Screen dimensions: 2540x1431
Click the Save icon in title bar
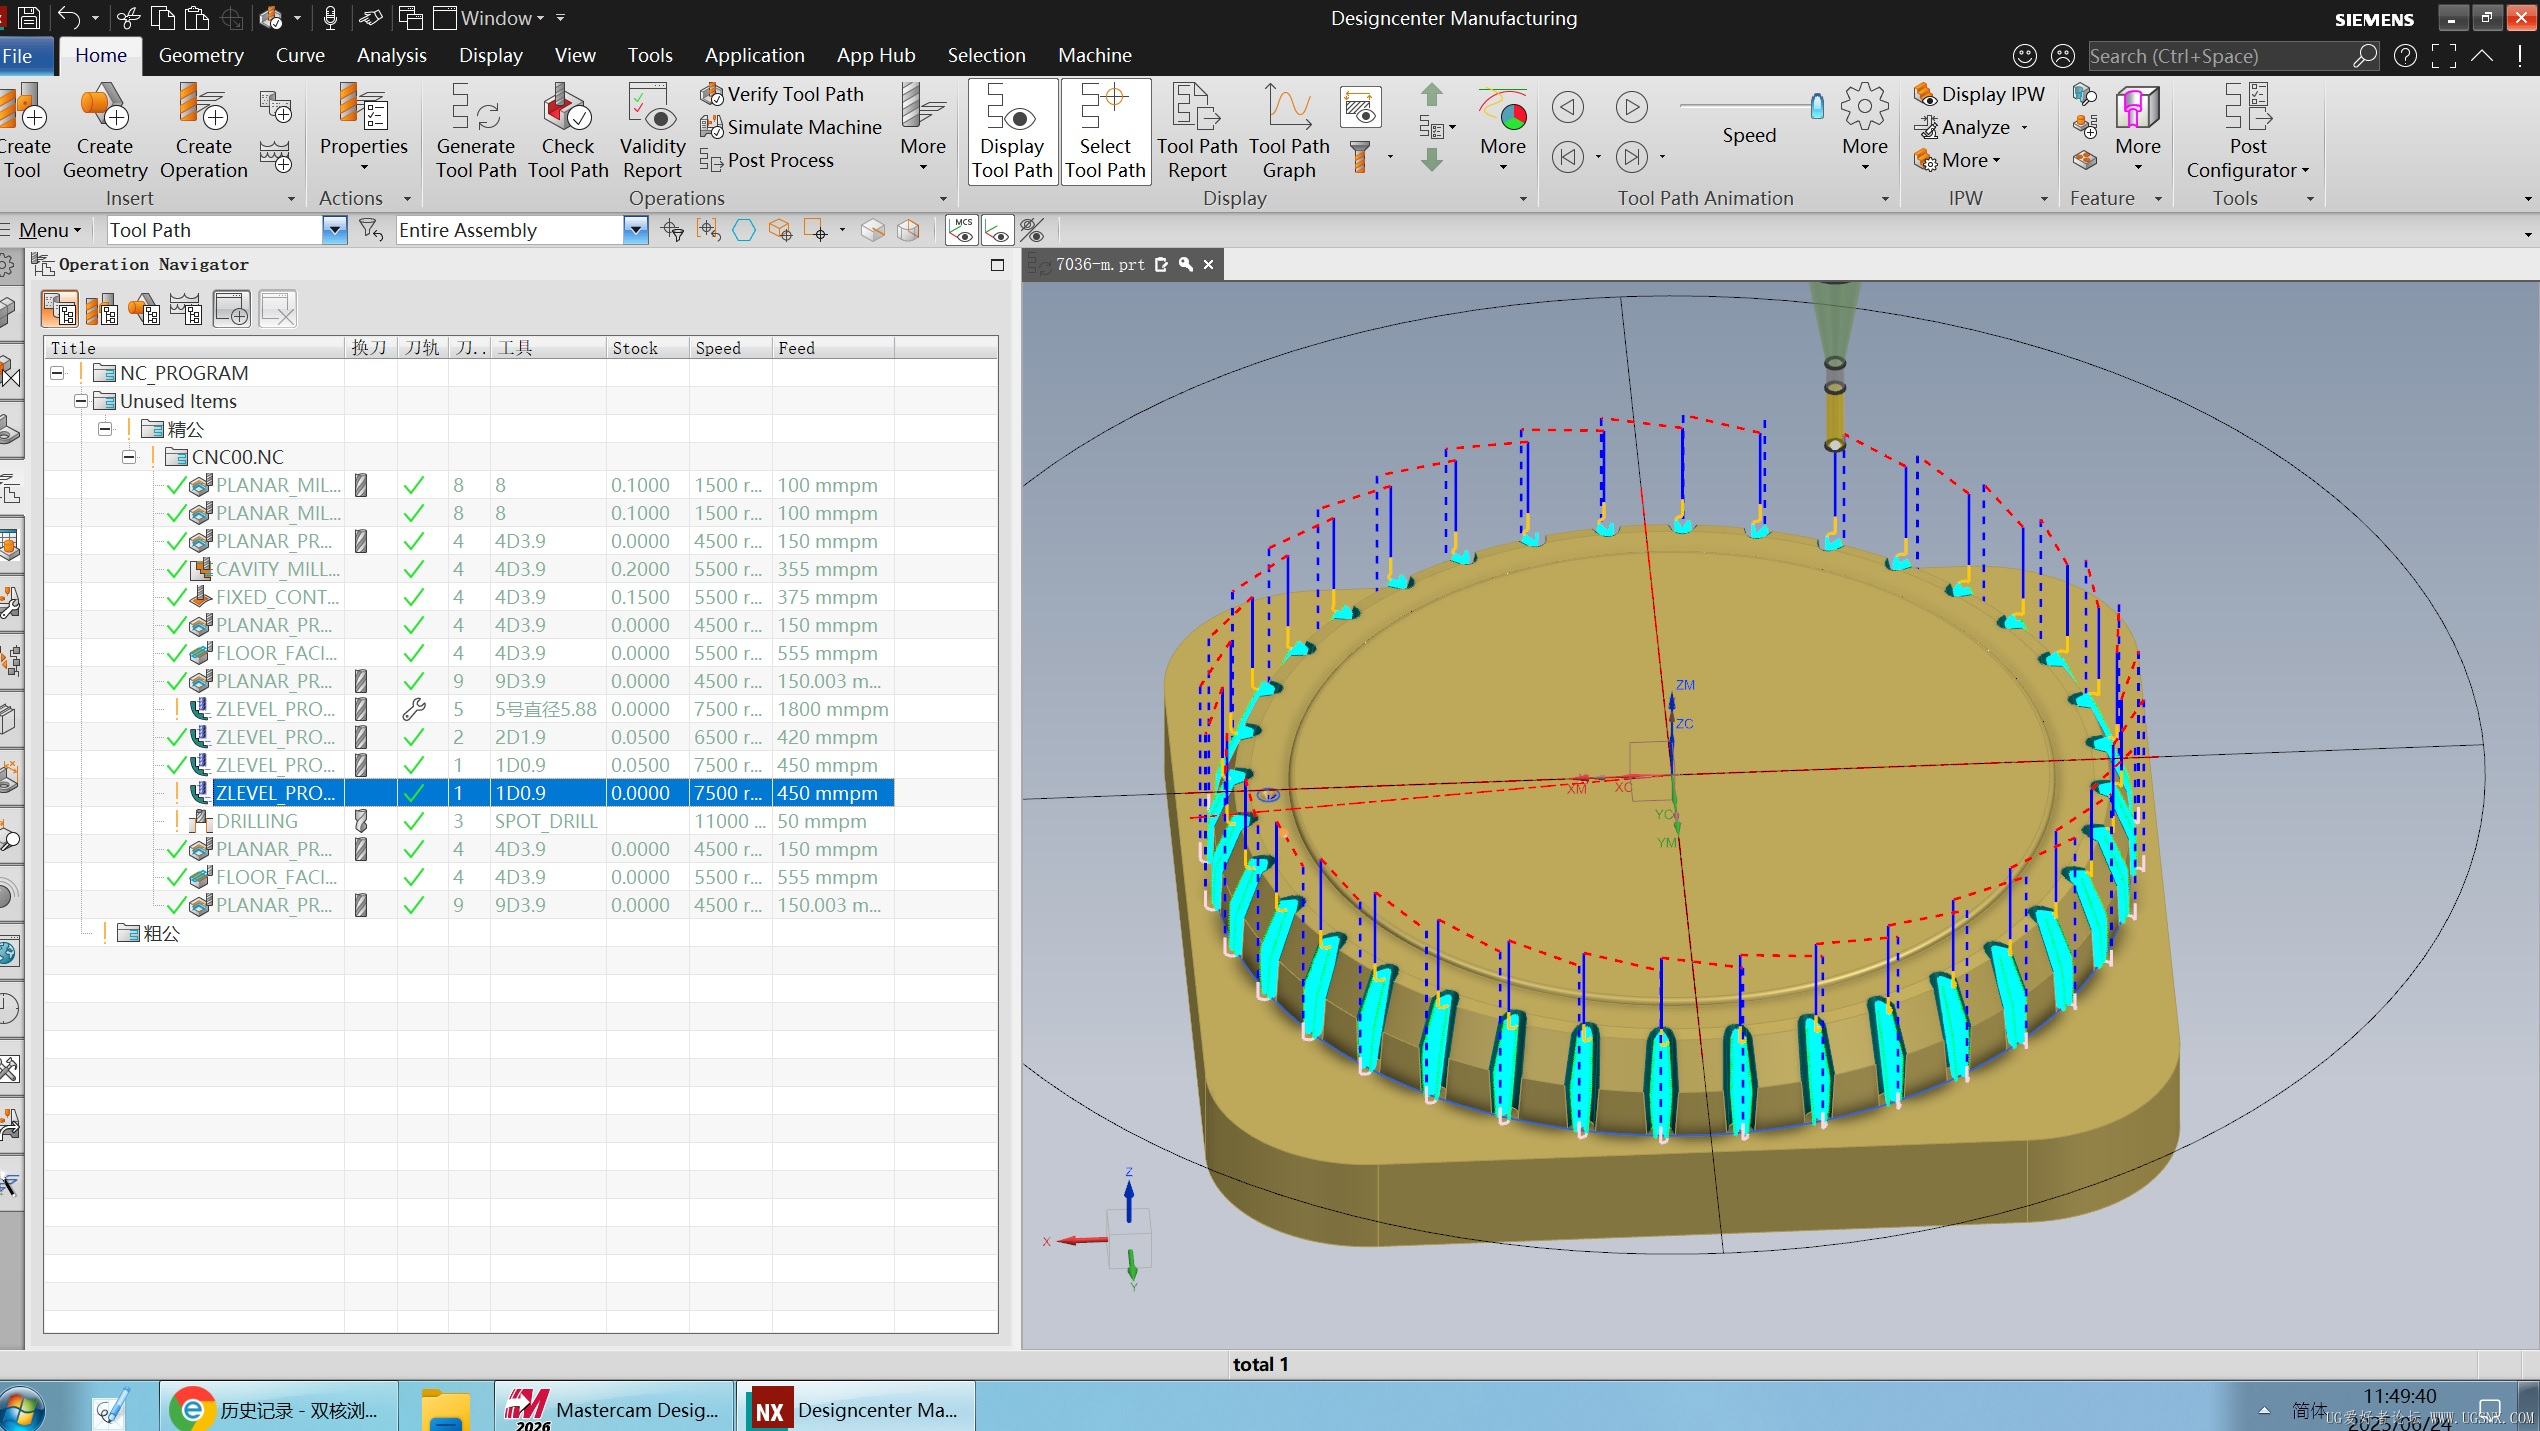coord(29,17)
